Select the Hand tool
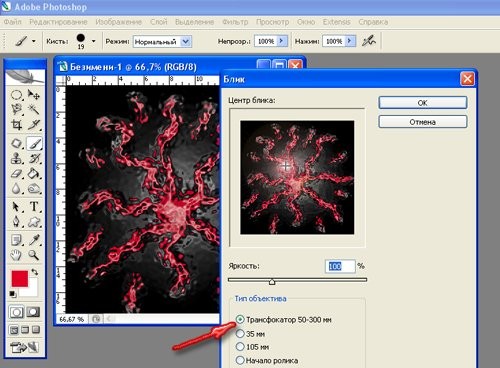500x368 pixels. [x=17, y=255]
